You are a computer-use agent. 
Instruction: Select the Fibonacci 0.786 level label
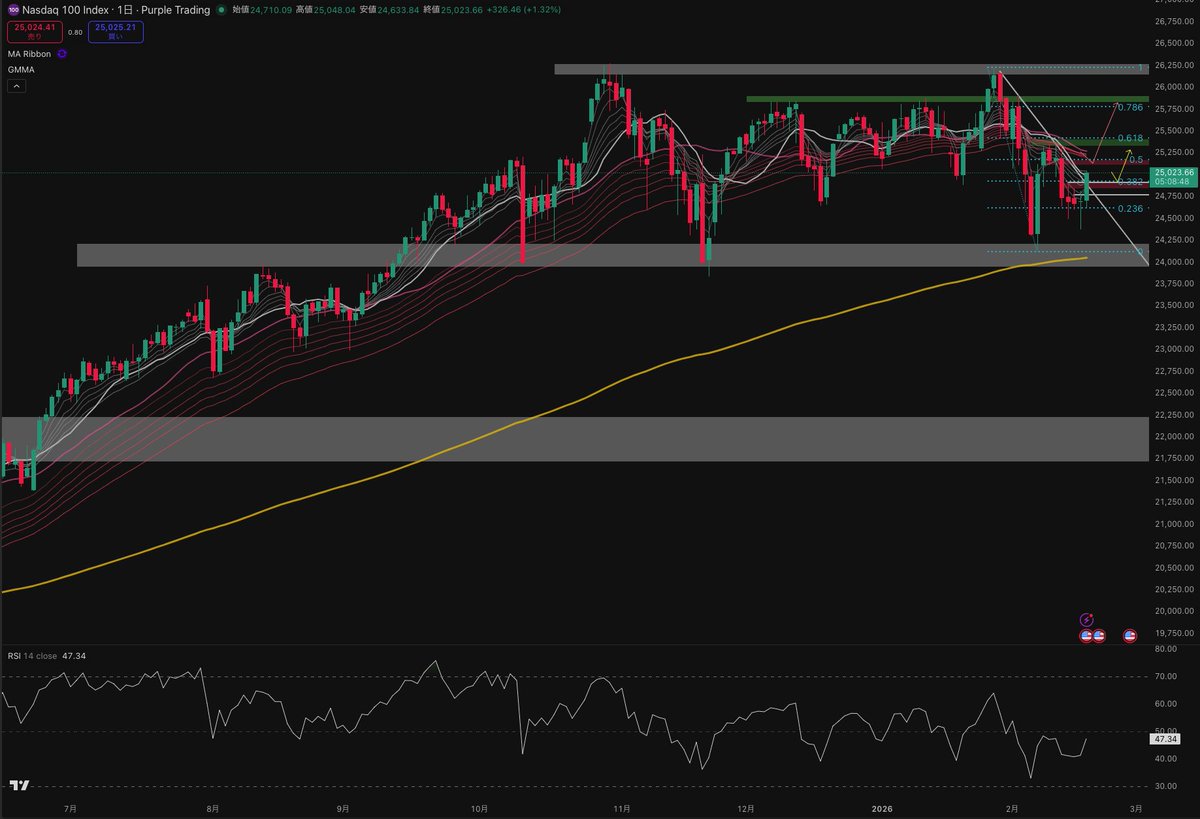pos(1130,106)
